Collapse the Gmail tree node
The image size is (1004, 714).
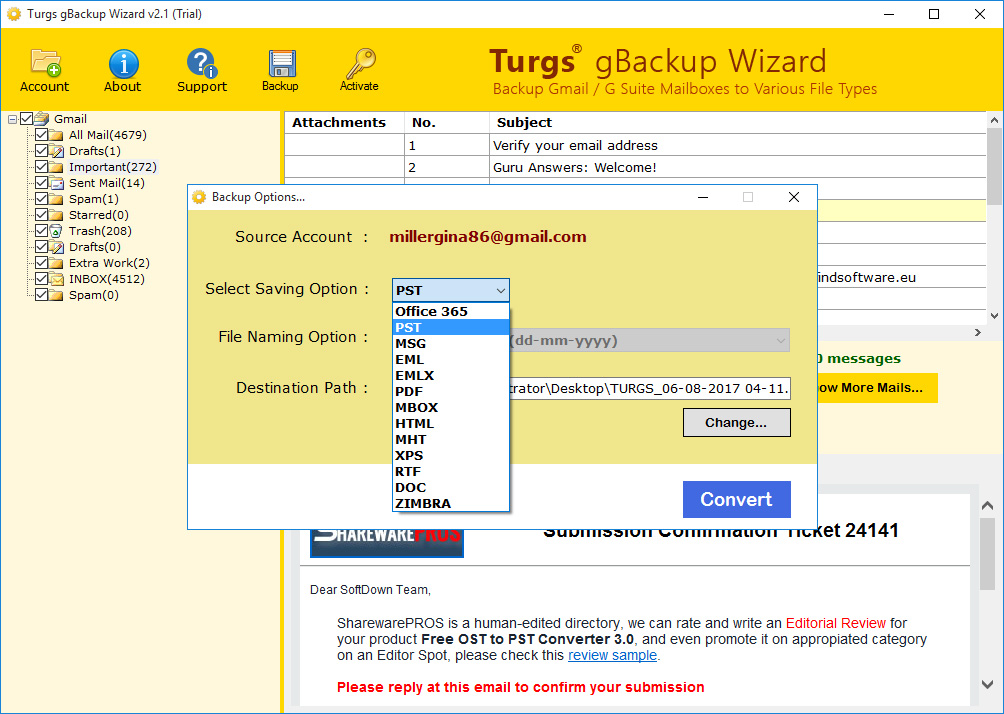pyautogui.click(x=12, y=119)
